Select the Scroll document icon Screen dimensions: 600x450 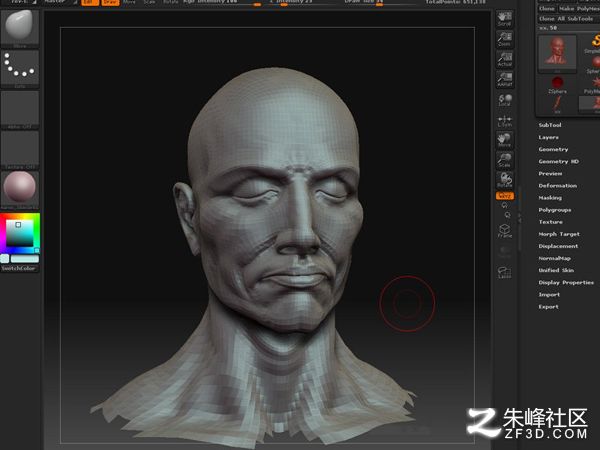click(x=505, y=18)
